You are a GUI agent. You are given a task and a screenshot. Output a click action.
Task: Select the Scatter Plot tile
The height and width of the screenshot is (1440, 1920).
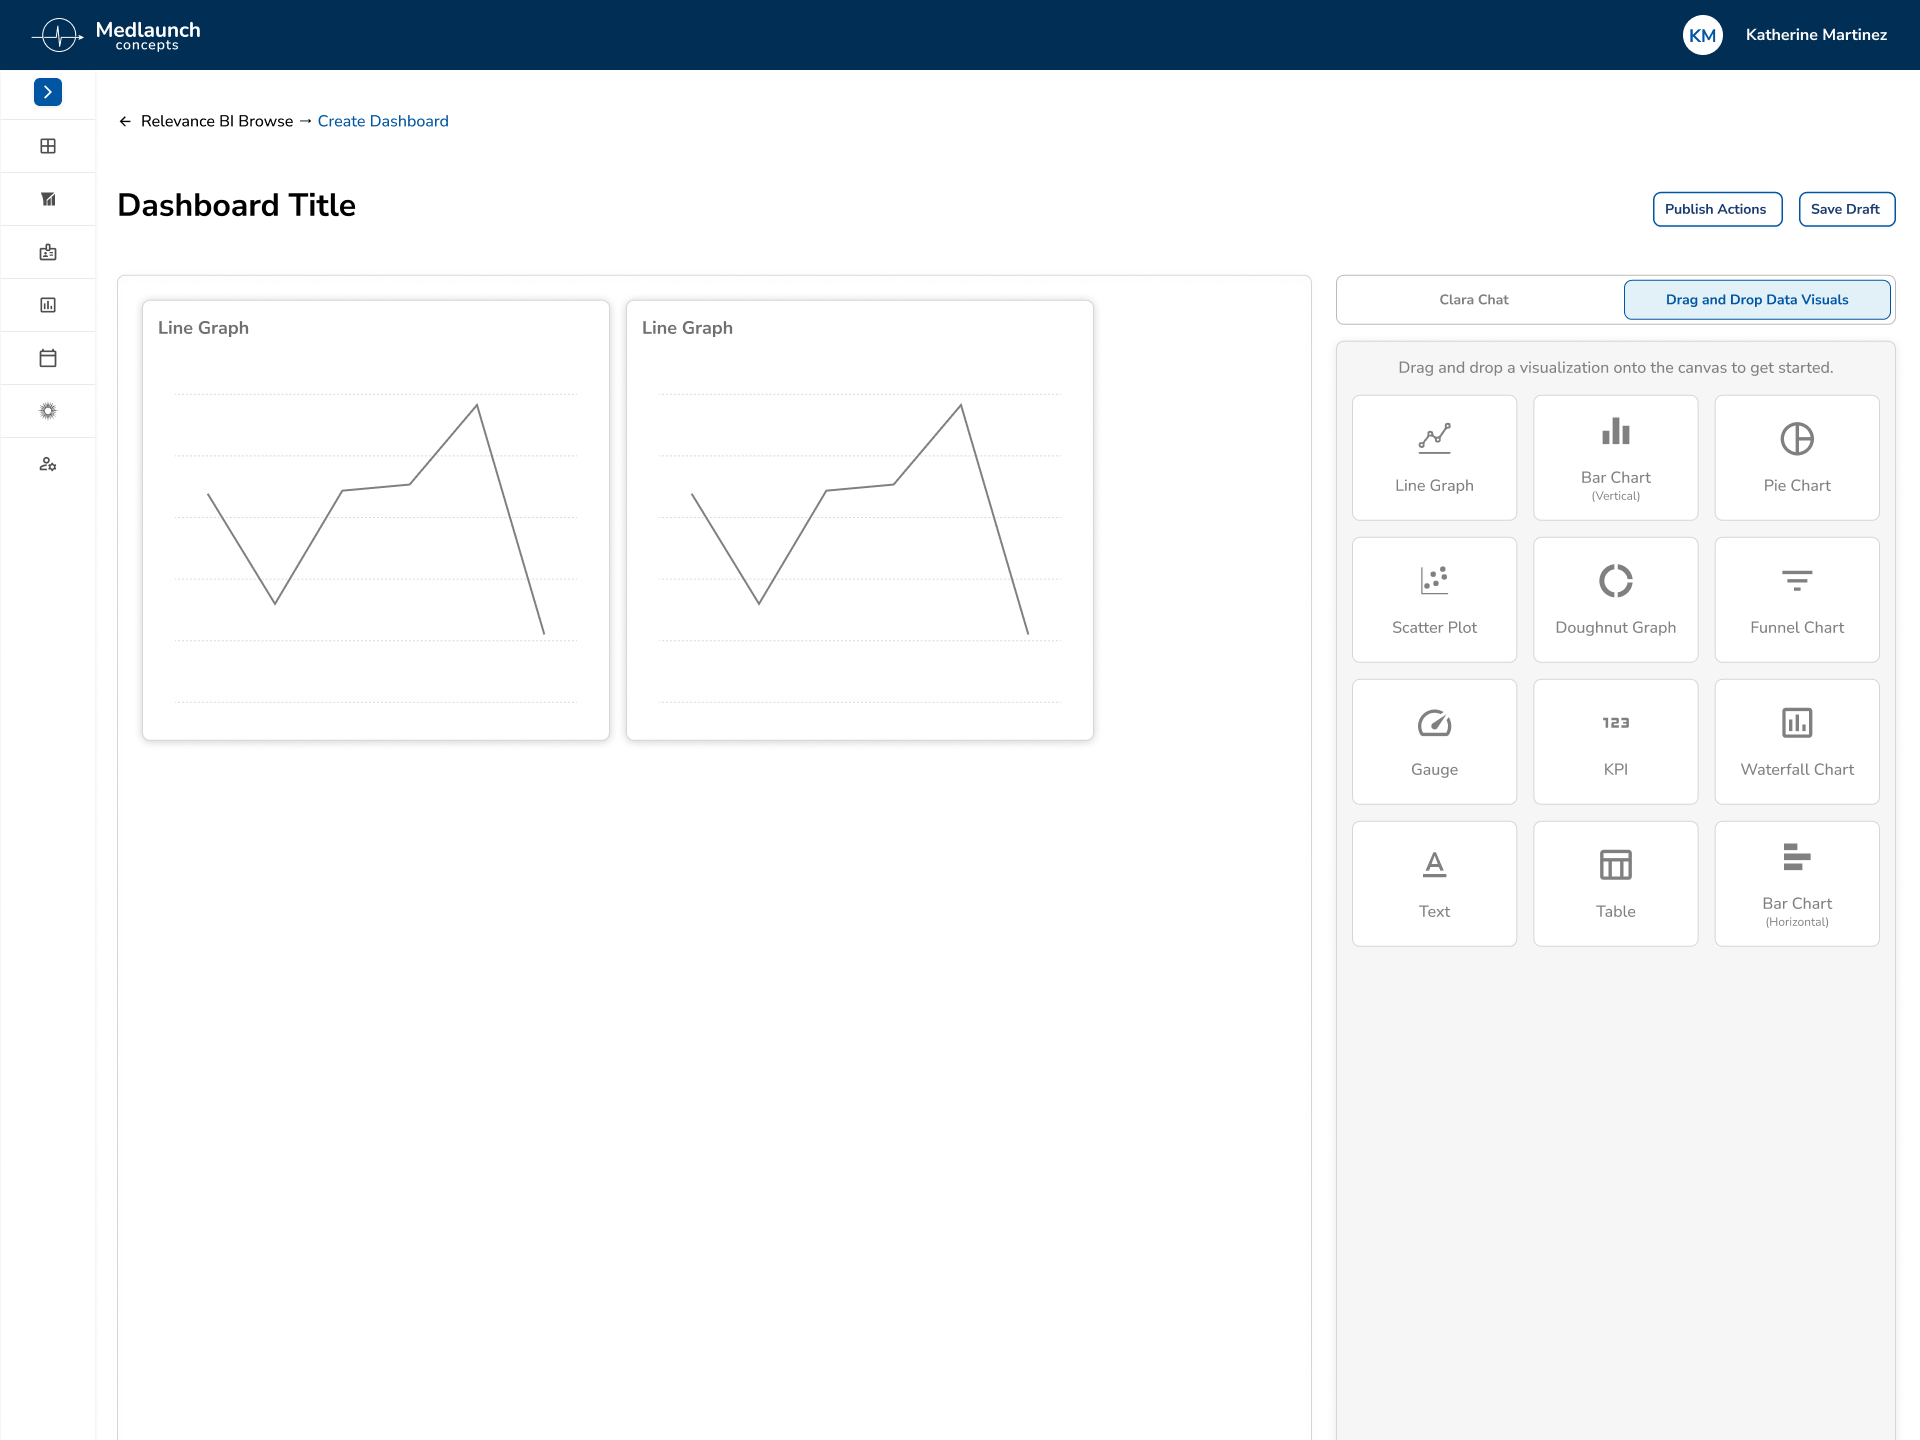(x=1434, y=600)
